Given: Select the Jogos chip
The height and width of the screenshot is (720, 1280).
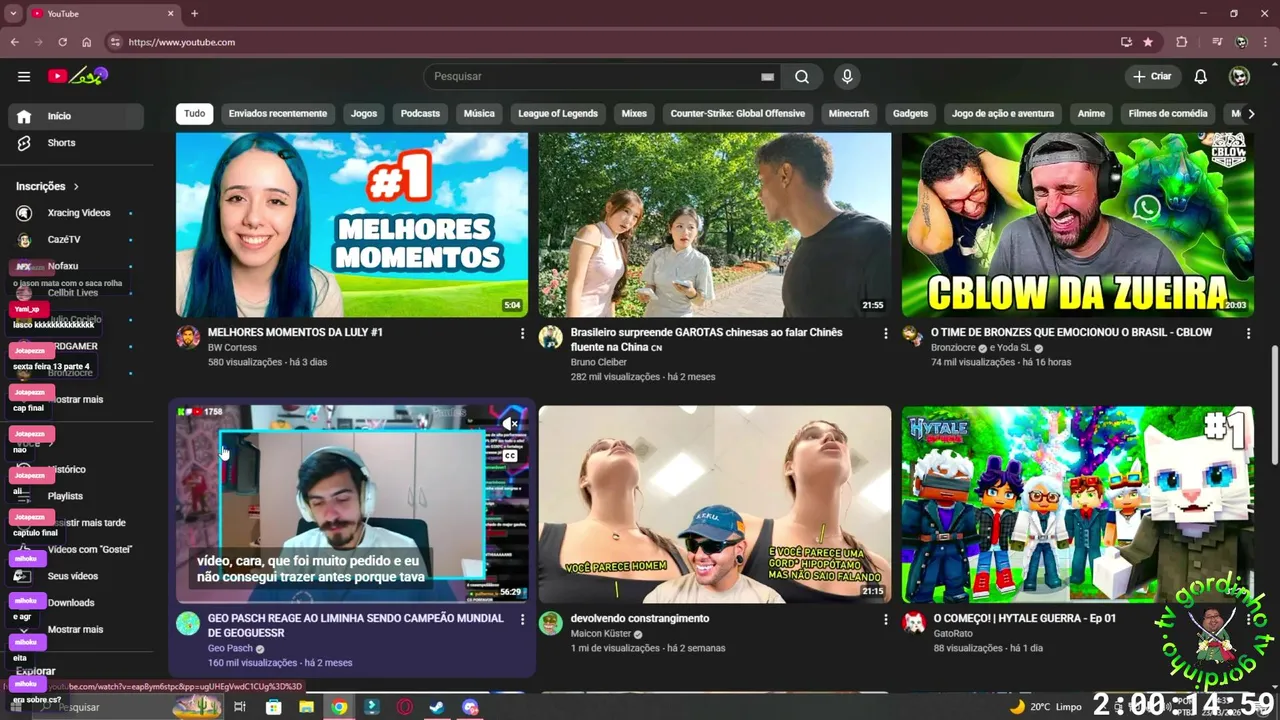Looking at the screenshot, I should [x=364, y=113].
